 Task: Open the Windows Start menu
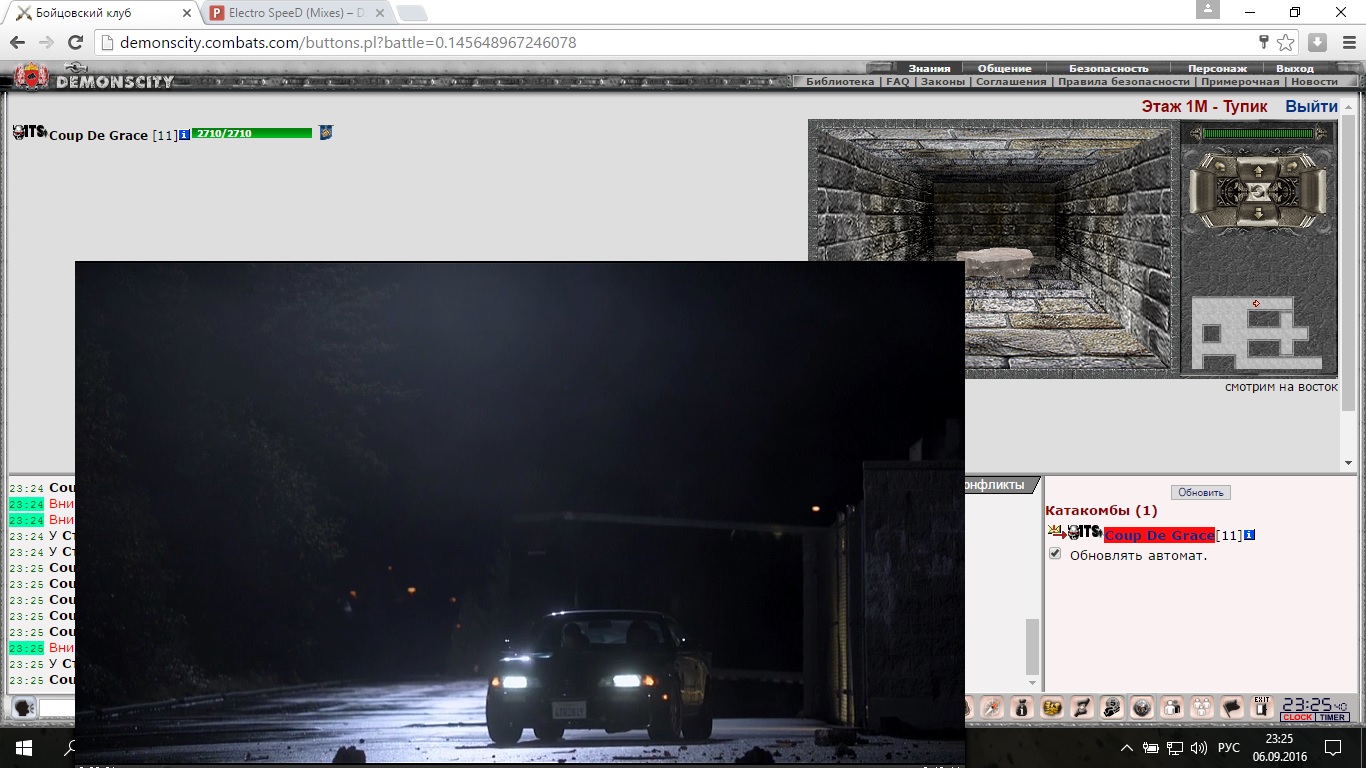[x=24, y=747]
